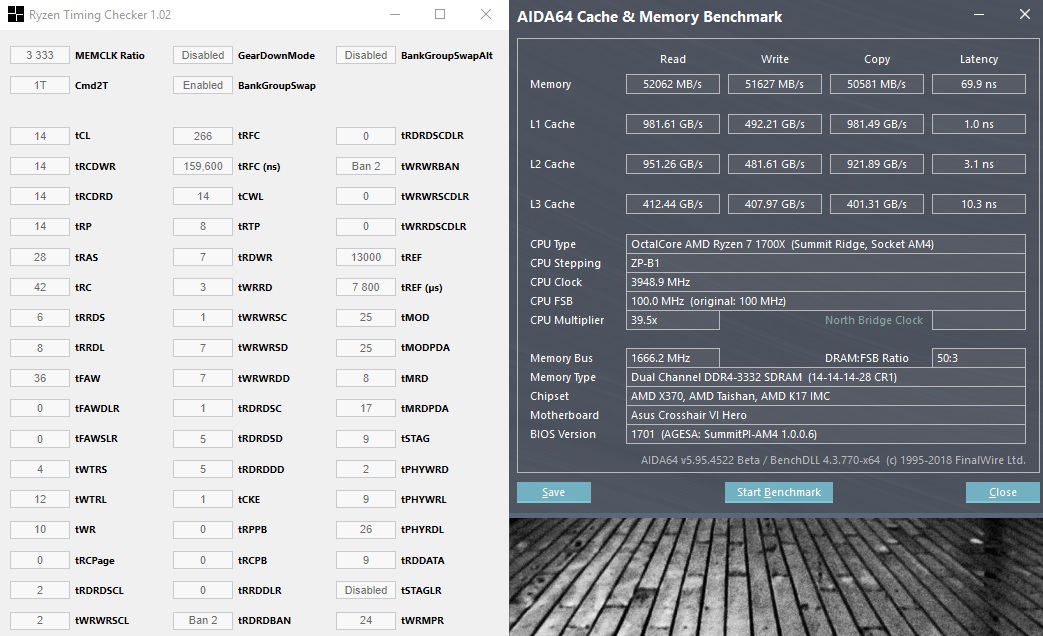This screenshot has width=1043, height=636.
Task: Click the AIDA64 version copyright text
Action: [x=833, y=460]
